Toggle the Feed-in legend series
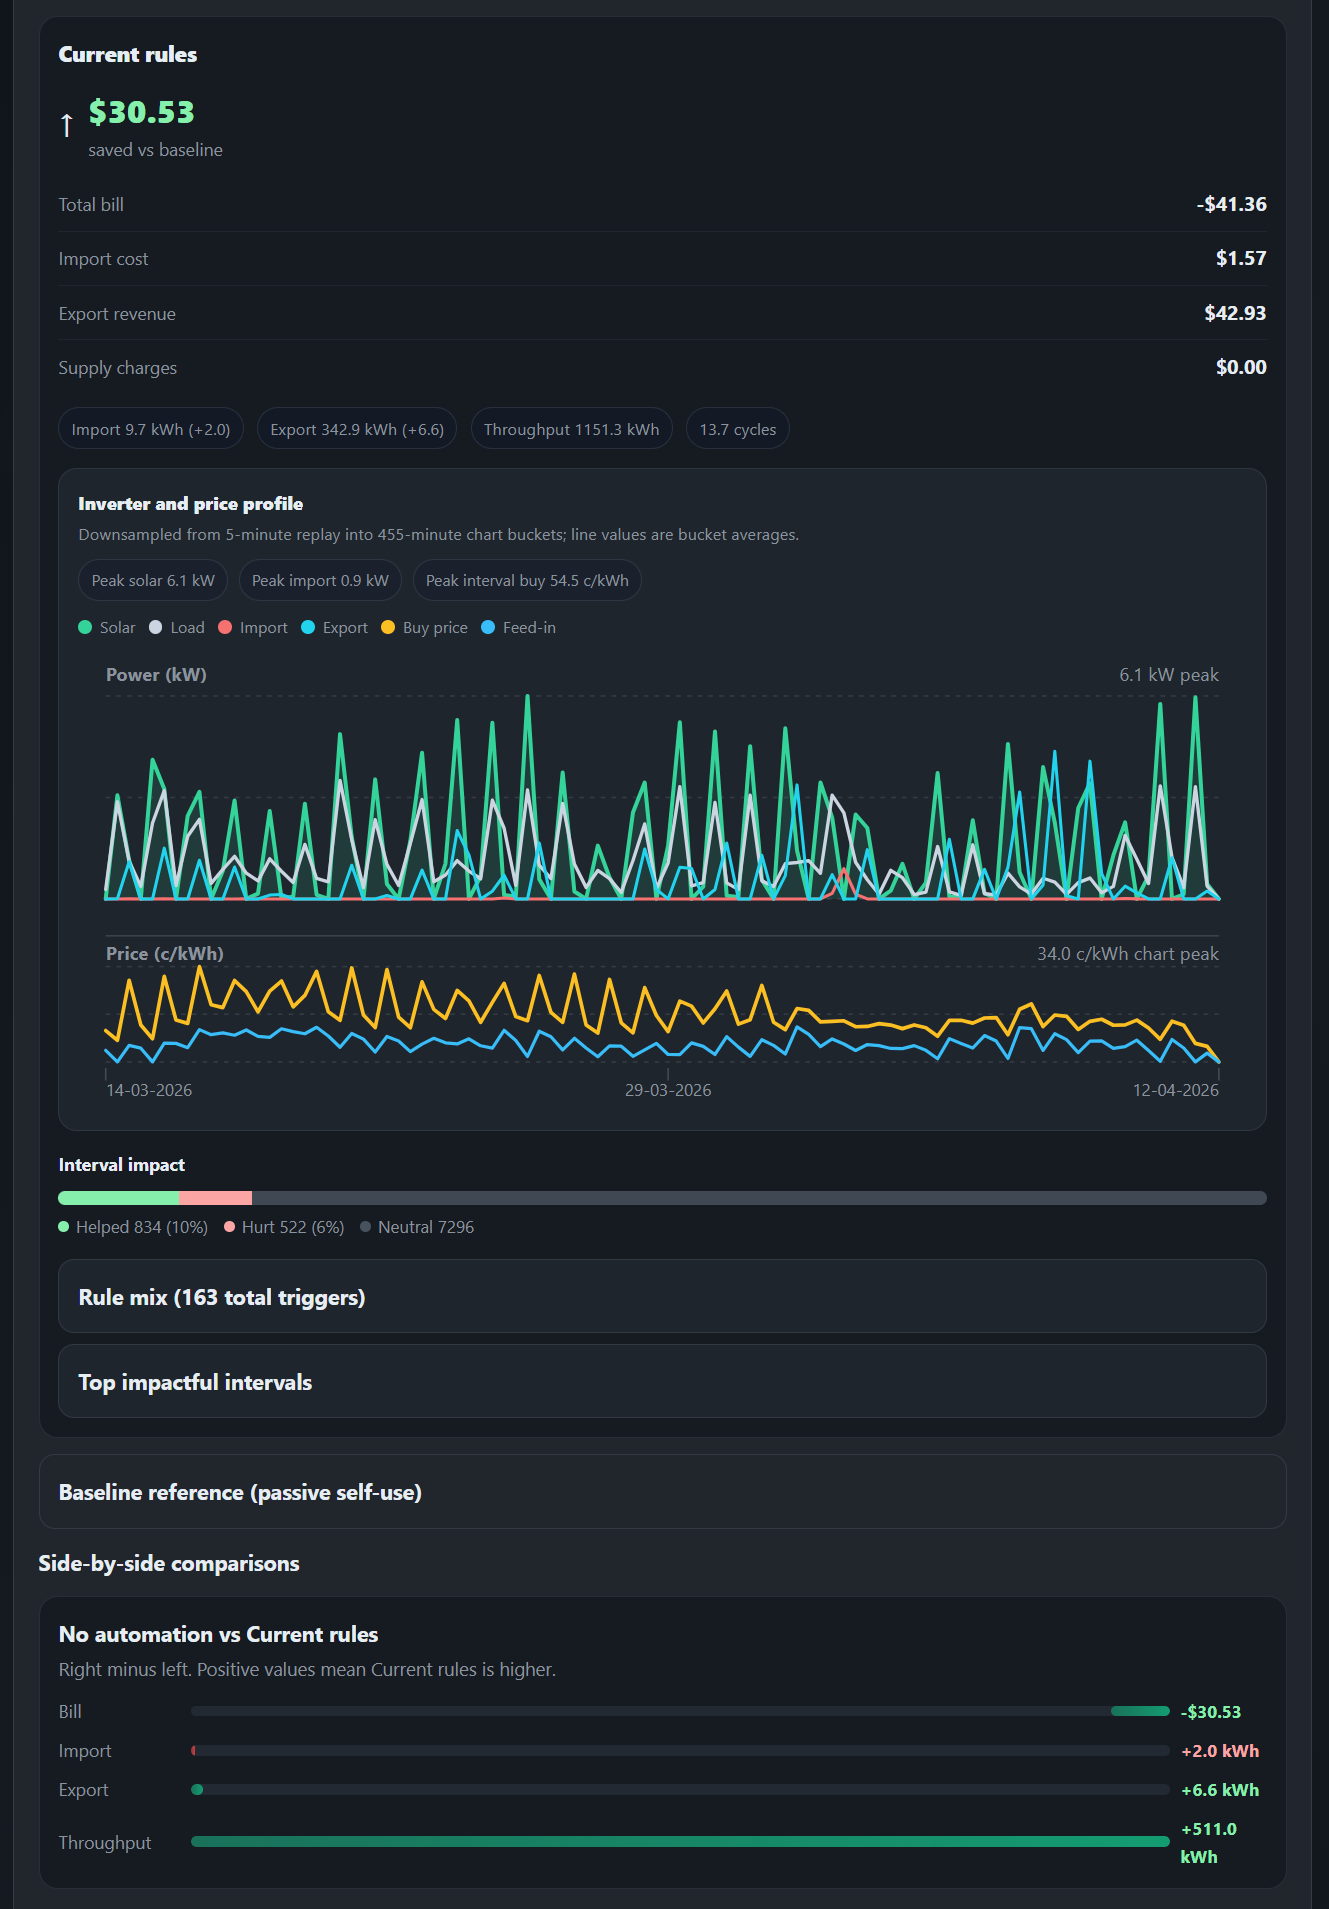1329x1909 pixels. (519, 627)
